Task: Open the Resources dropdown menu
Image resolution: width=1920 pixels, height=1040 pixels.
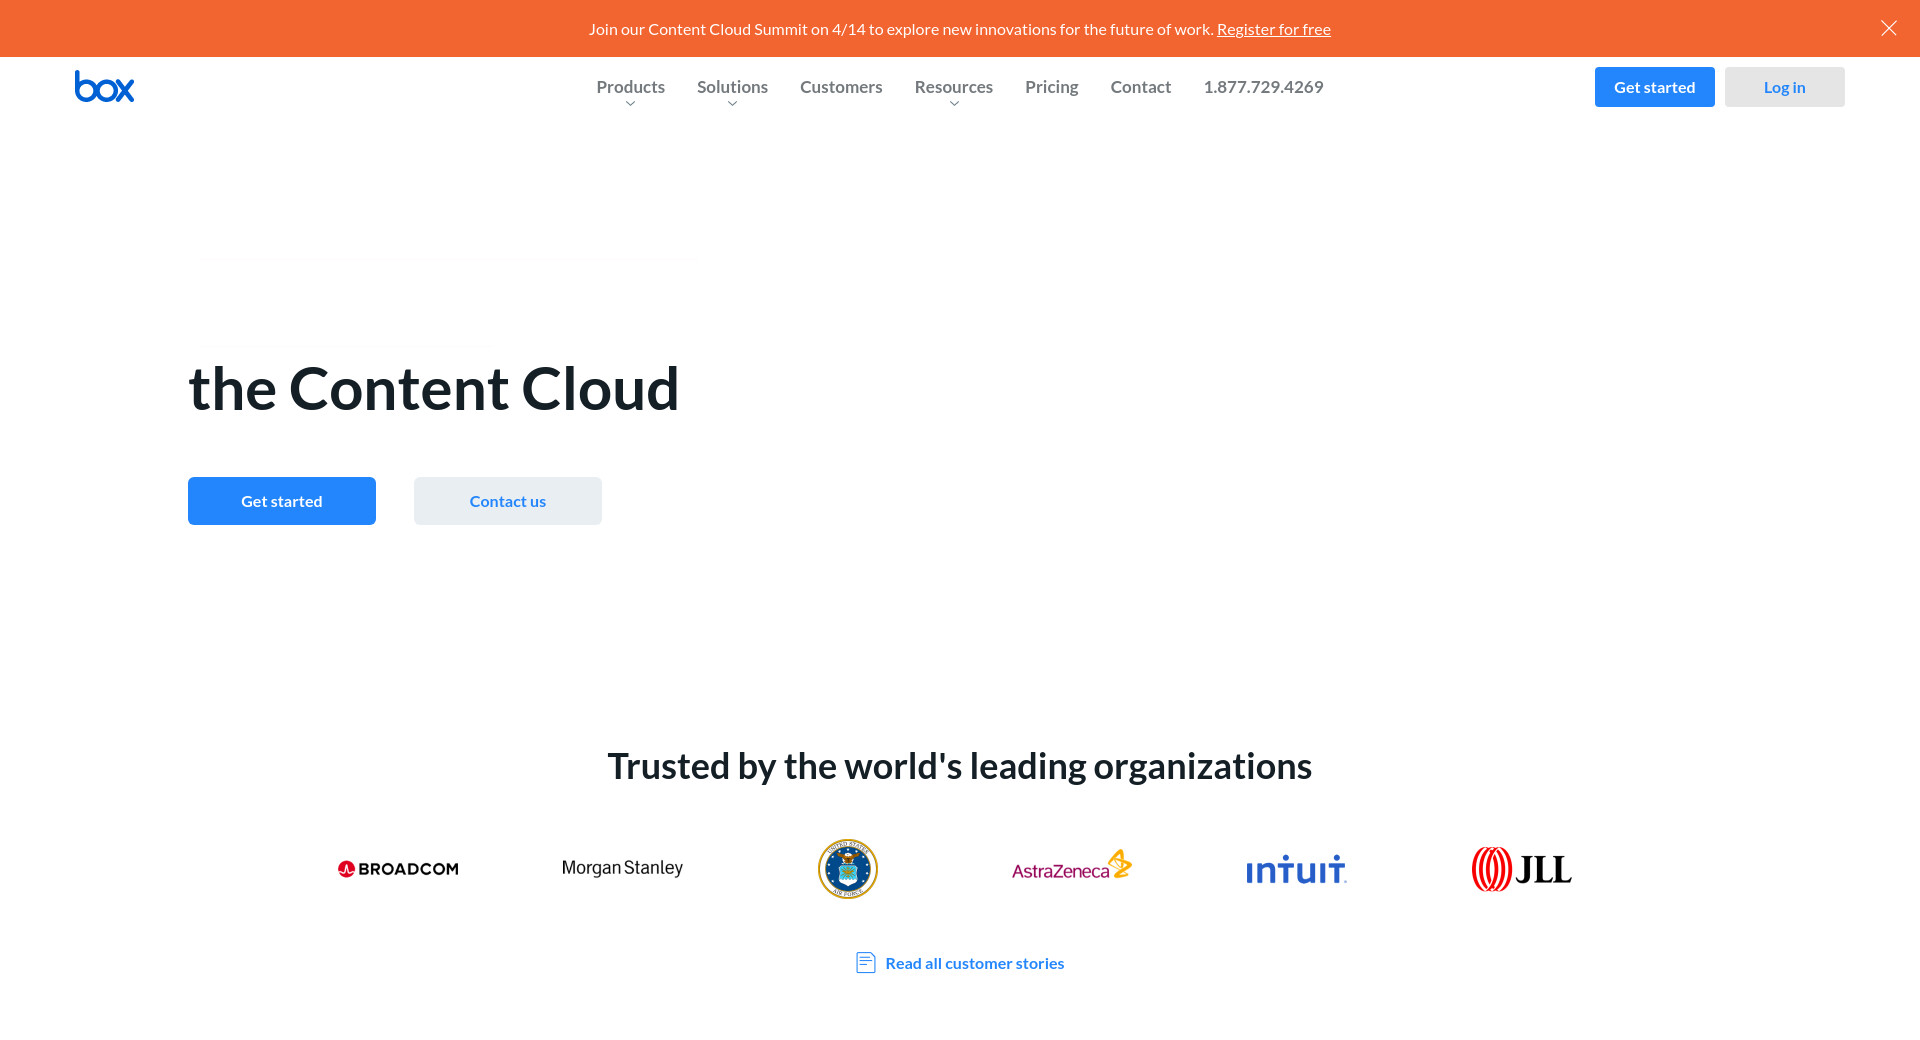Action: click(953, 88)
